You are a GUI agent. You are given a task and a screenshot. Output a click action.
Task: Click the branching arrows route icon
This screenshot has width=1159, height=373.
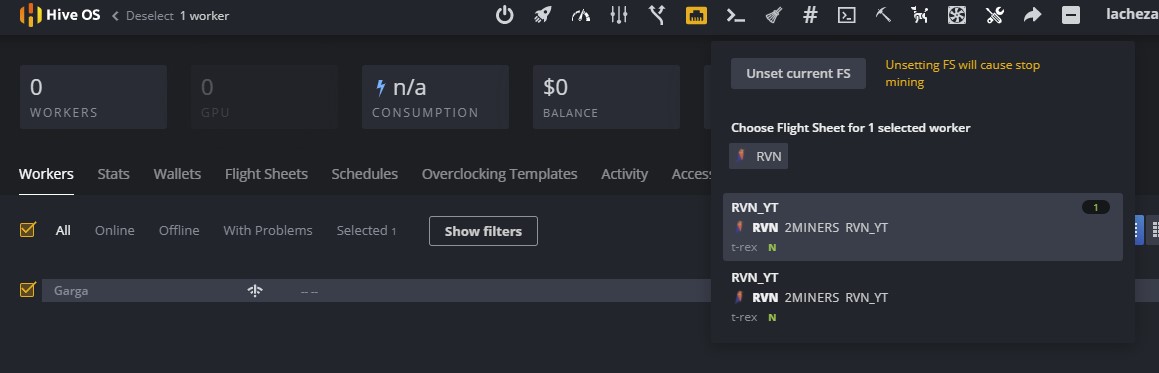(x=657, y=15)
